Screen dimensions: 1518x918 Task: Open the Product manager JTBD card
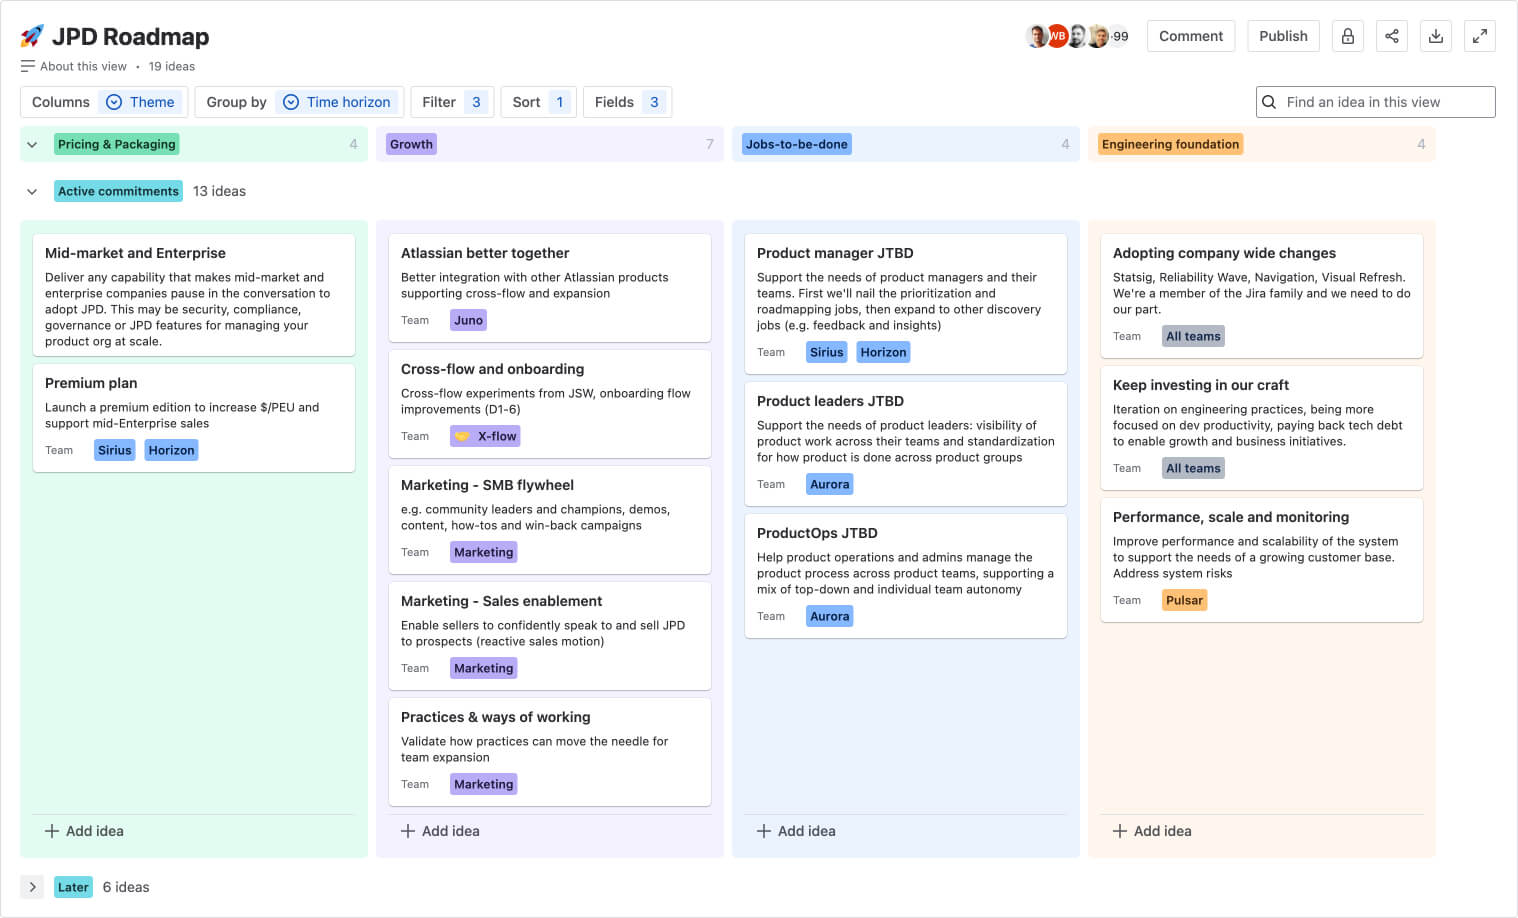tap(906, 304)
